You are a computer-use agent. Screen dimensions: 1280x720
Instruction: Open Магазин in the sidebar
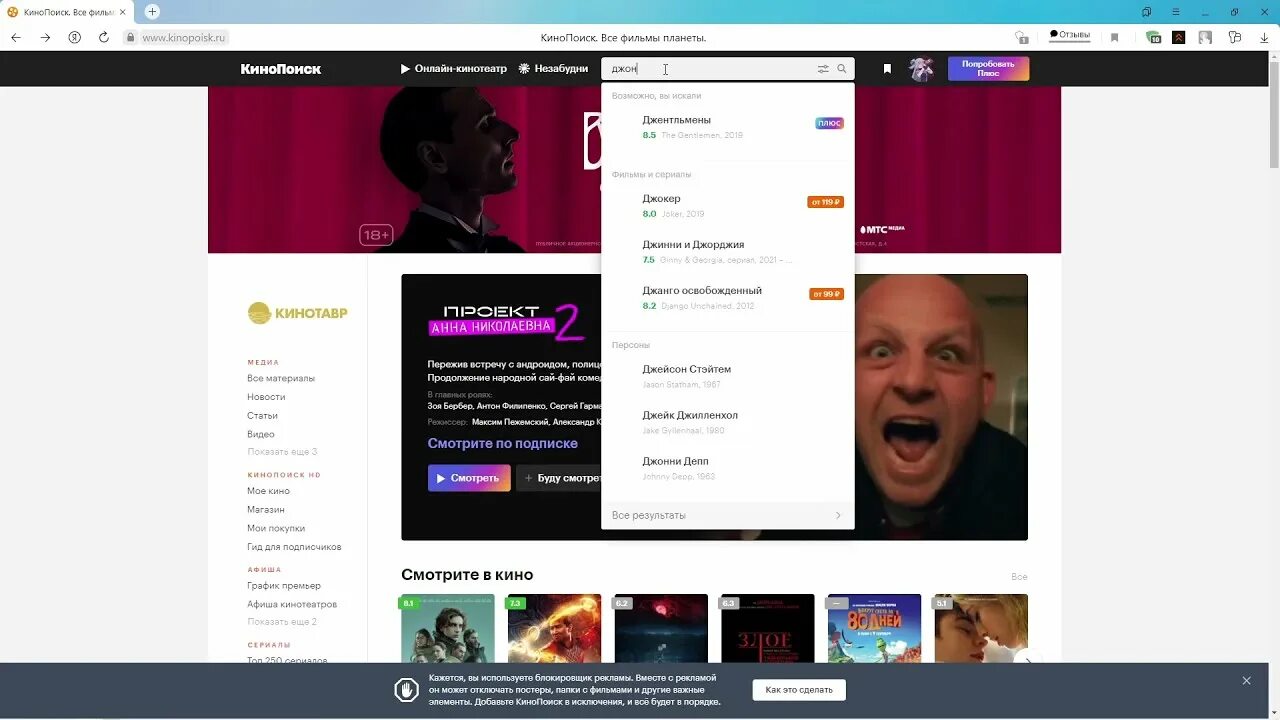266,510
